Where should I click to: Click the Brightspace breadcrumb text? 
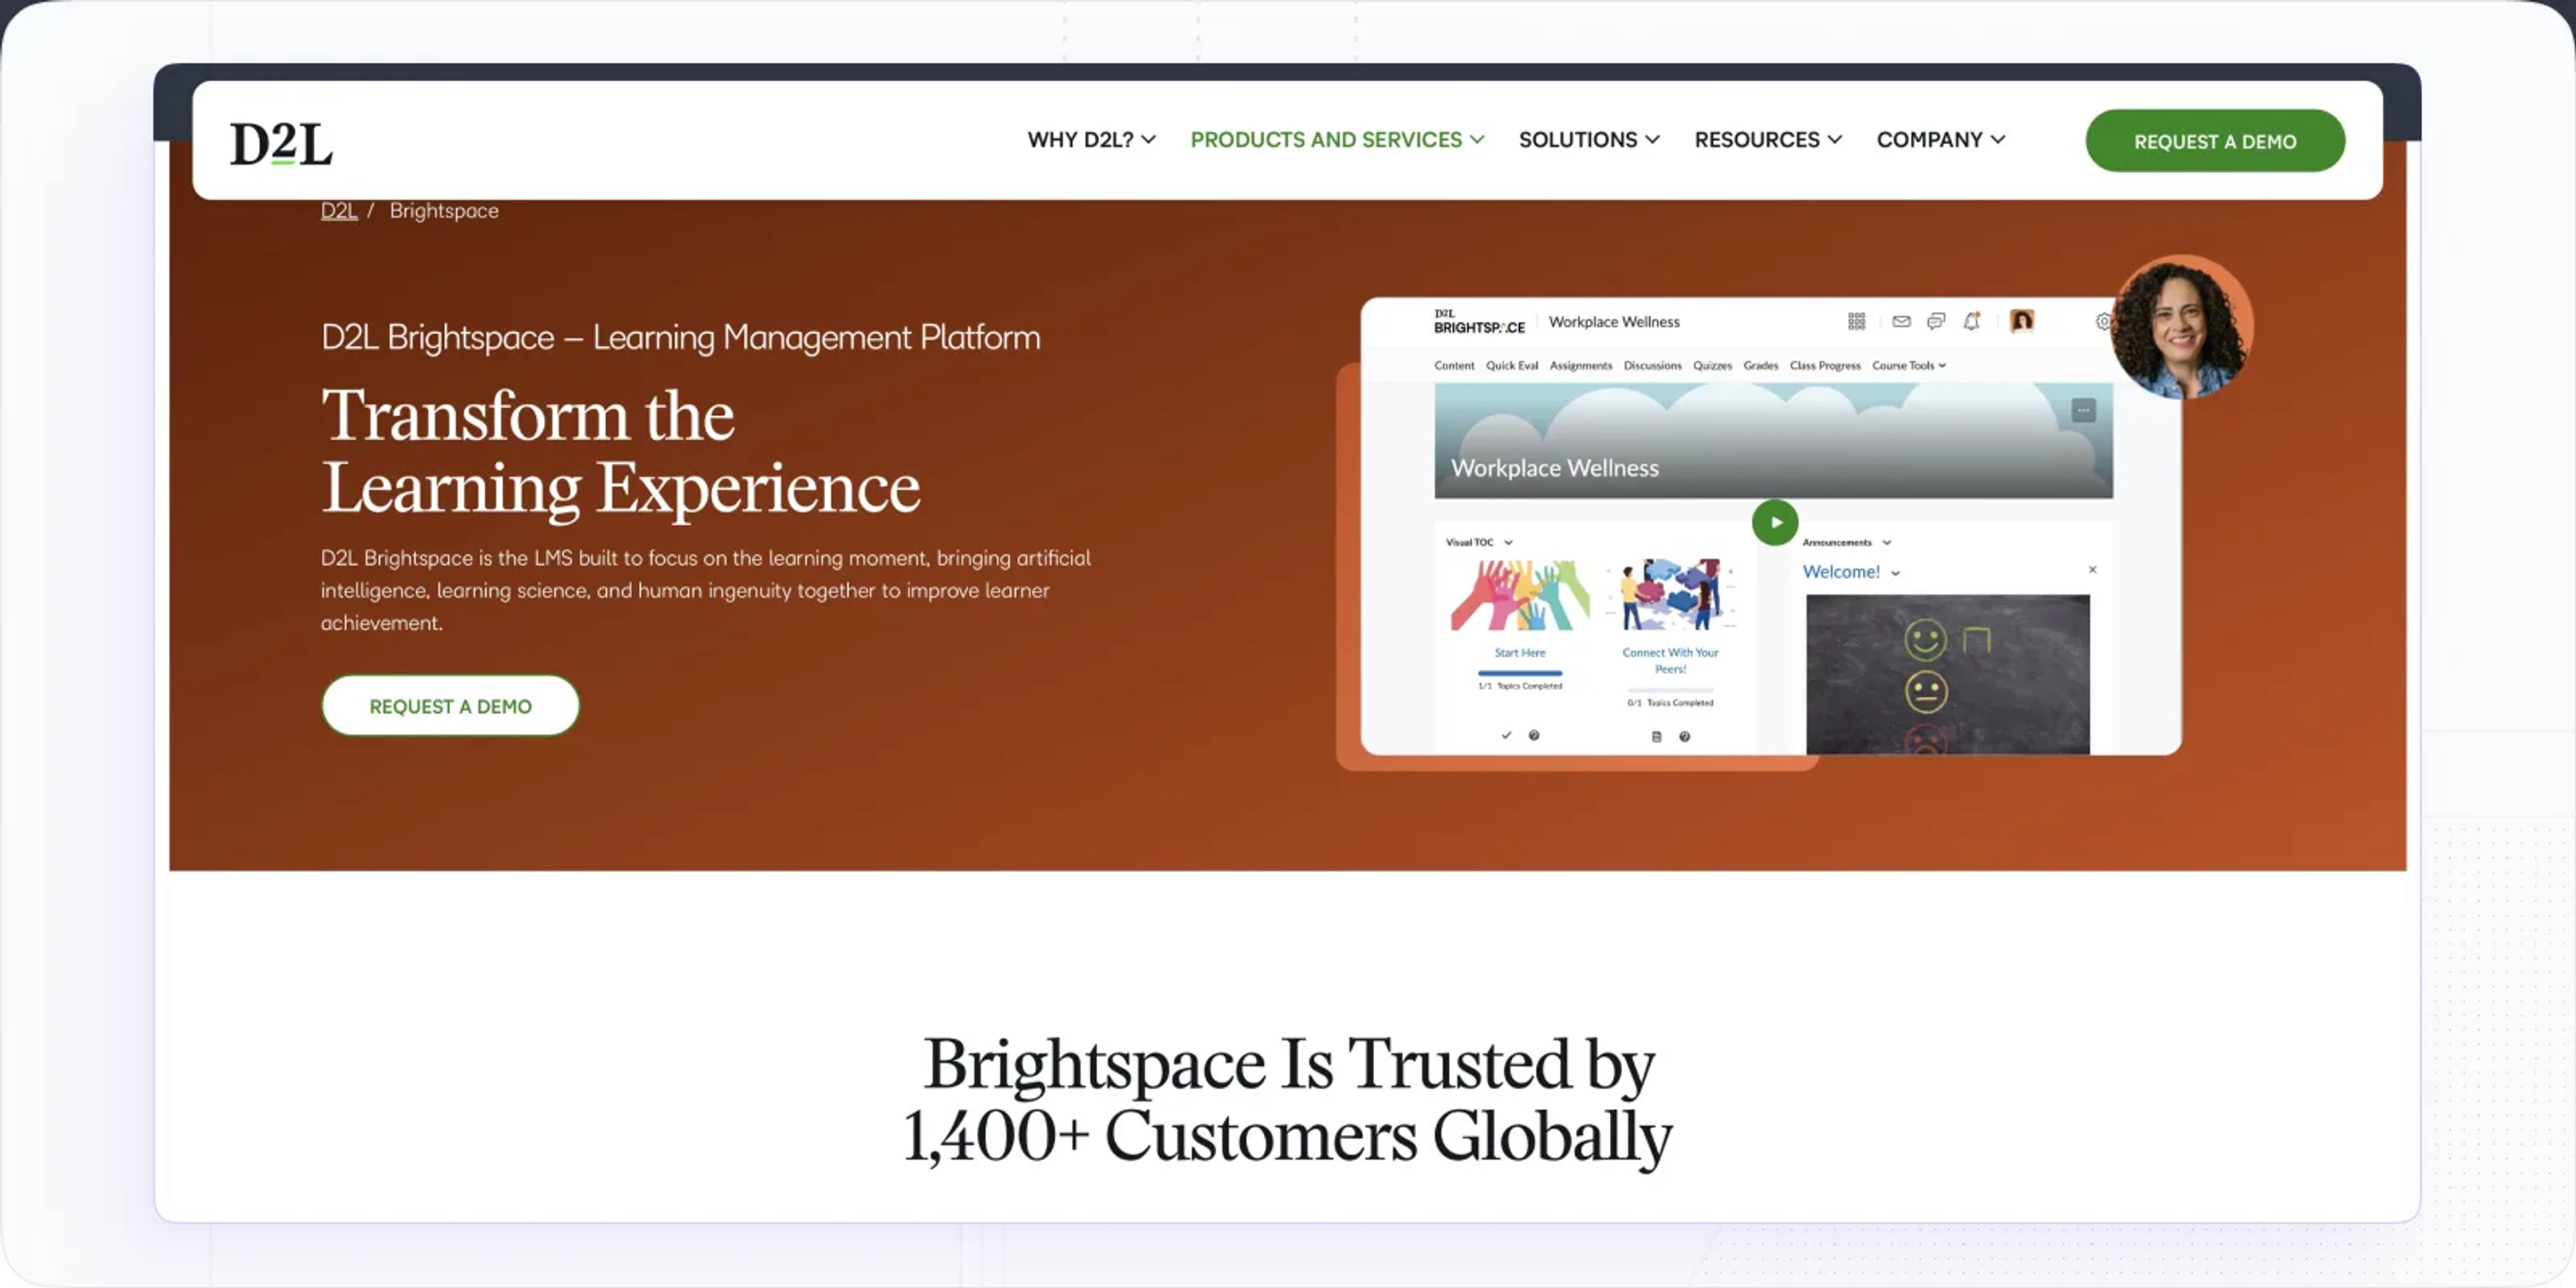(444, 210)
